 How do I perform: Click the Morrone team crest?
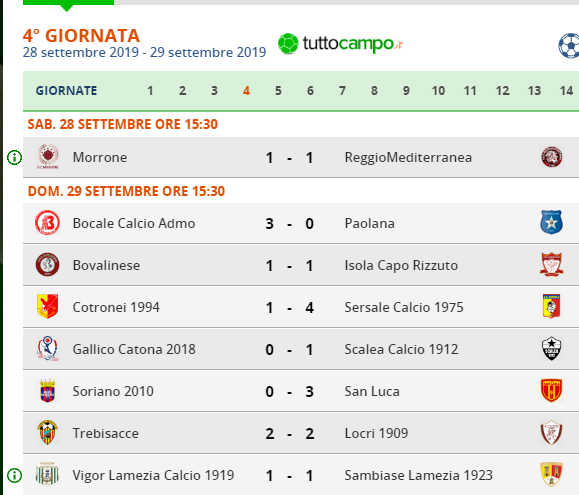pos(48,157)
